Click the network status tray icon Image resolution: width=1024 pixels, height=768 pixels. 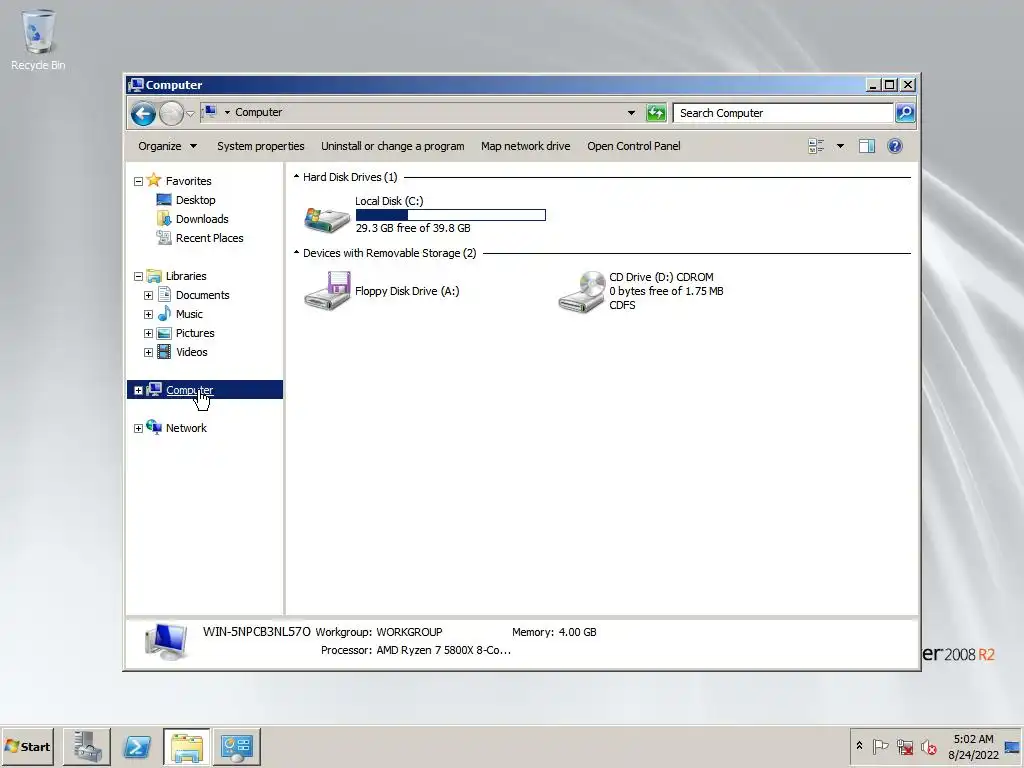[x=905, y=746]
